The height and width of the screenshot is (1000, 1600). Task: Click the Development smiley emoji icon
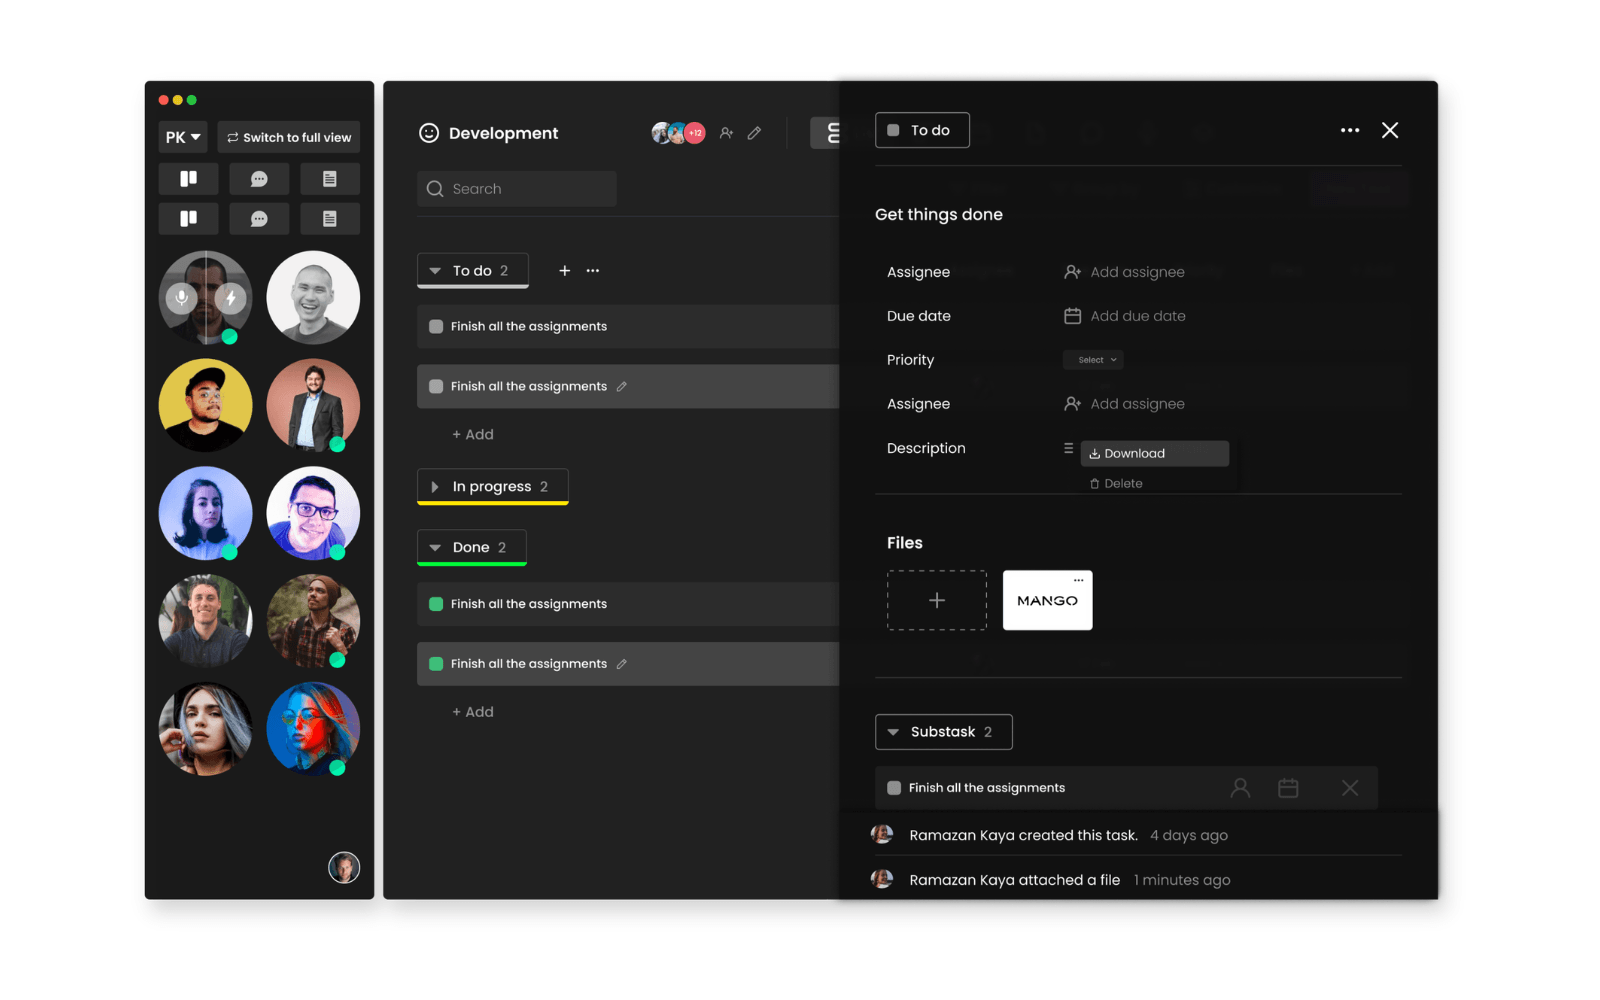[x=429, y=133]
